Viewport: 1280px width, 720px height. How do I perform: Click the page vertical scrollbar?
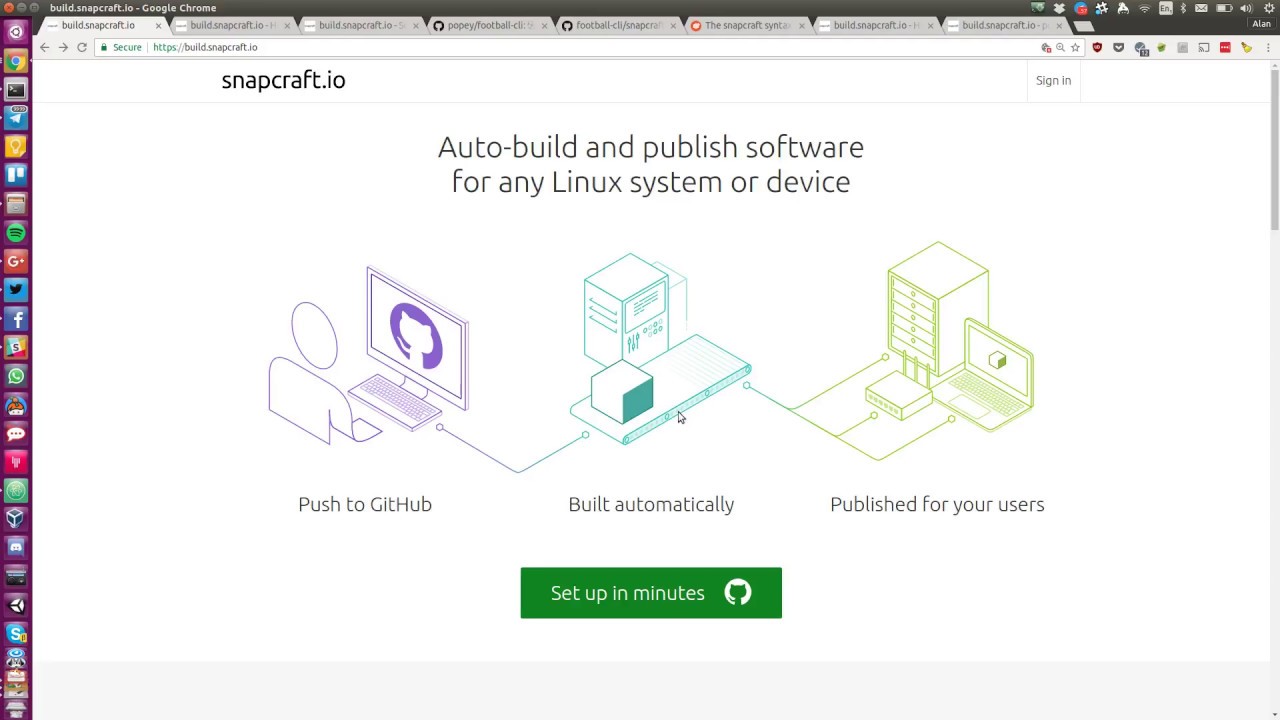pyautogui.click(x=1274, y=150)
